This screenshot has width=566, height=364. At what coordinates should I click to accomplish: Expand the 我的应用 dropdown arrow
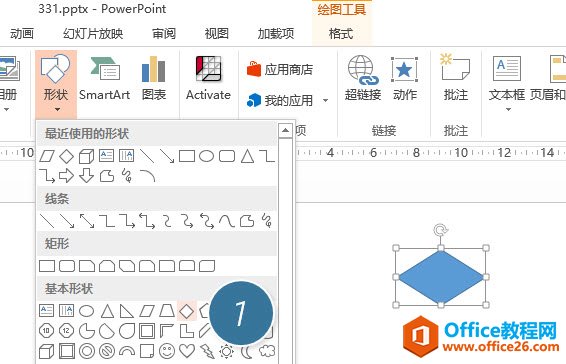point(325,100)
